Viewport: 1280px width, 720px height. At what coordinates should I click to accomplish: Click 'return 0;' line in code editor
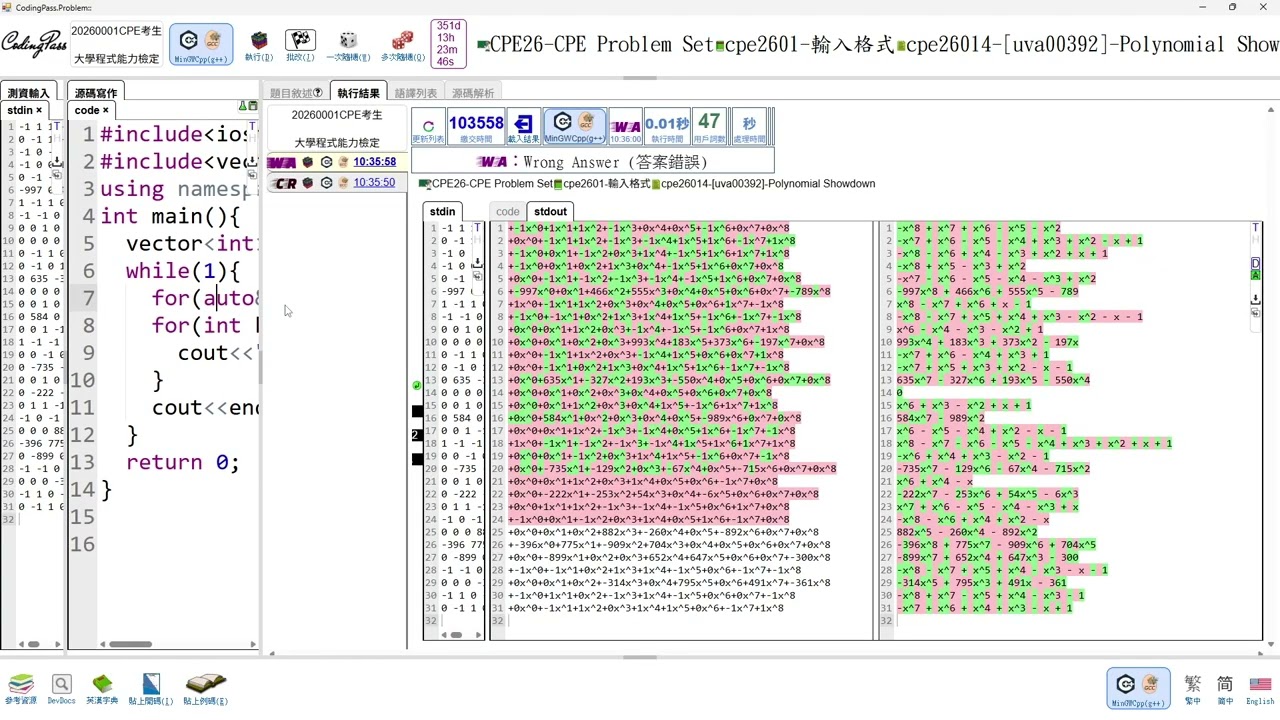click(x=182, y=462)
